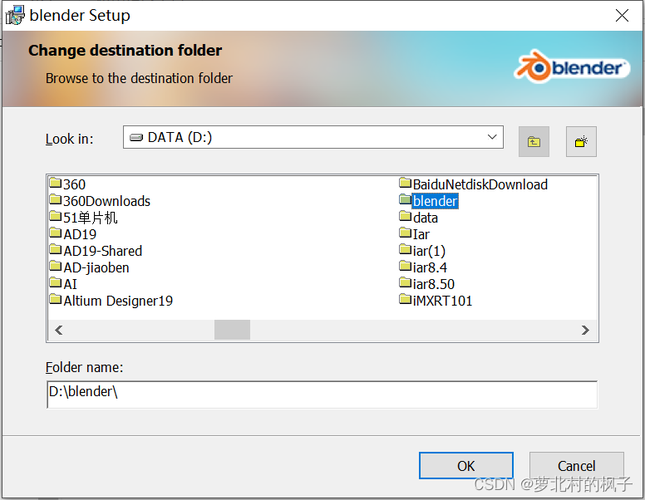The image size is (645, 500).
Task: Select the iar8.4 folder
Action: 423,267
